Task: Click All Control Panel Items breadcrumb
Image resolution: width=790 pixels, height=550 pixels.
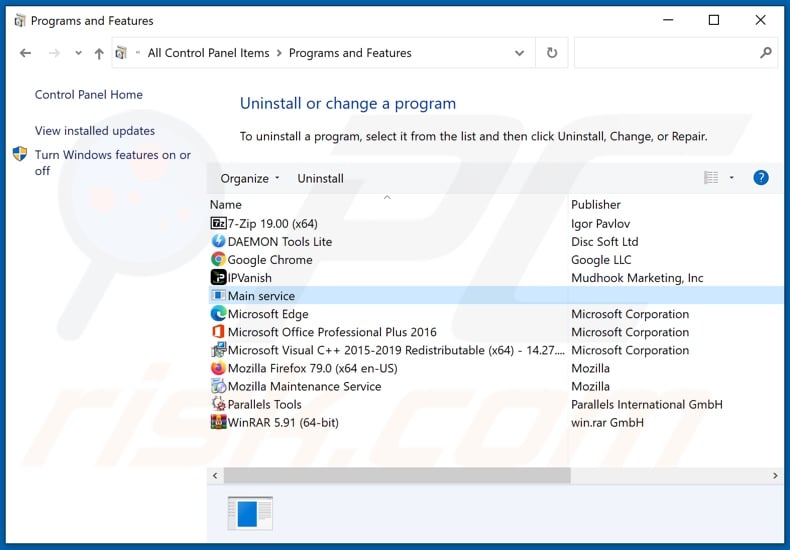Action: [x=209, y=53]
